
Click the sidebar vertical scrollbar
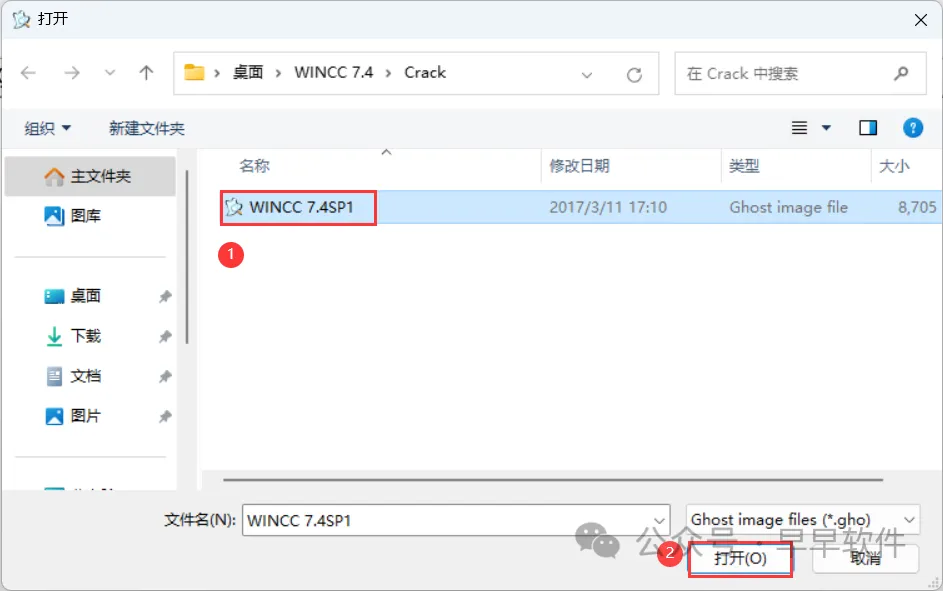point(187,257)
